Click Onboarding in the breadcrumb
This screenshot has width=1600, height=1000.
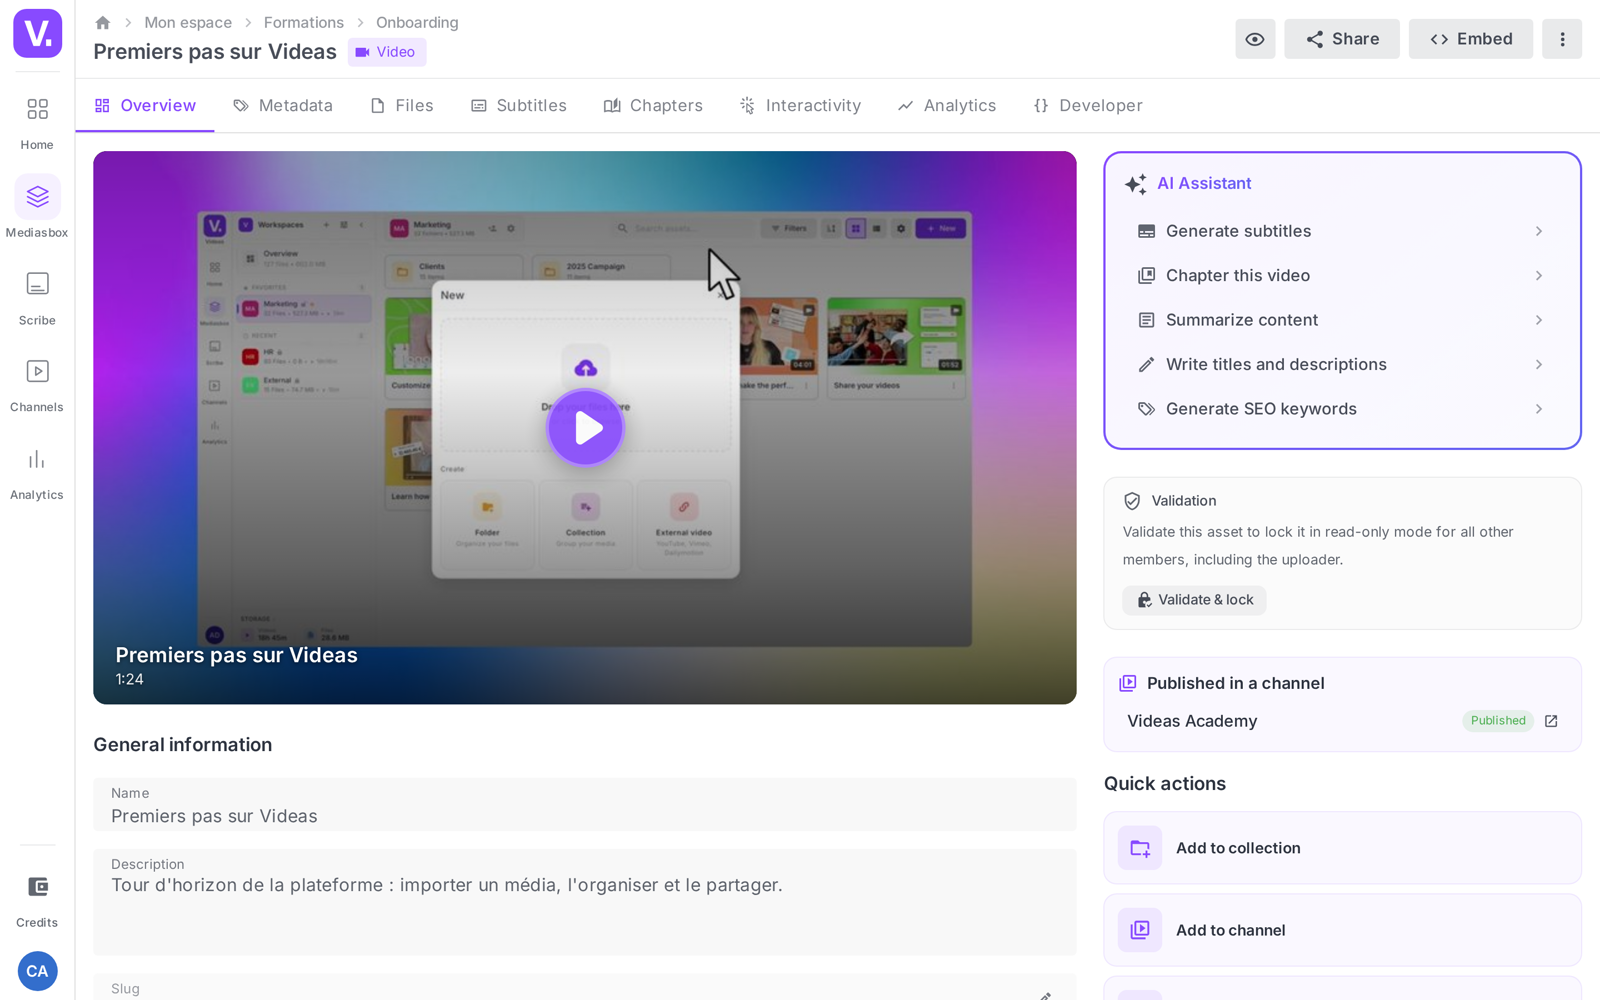(417, 22)
